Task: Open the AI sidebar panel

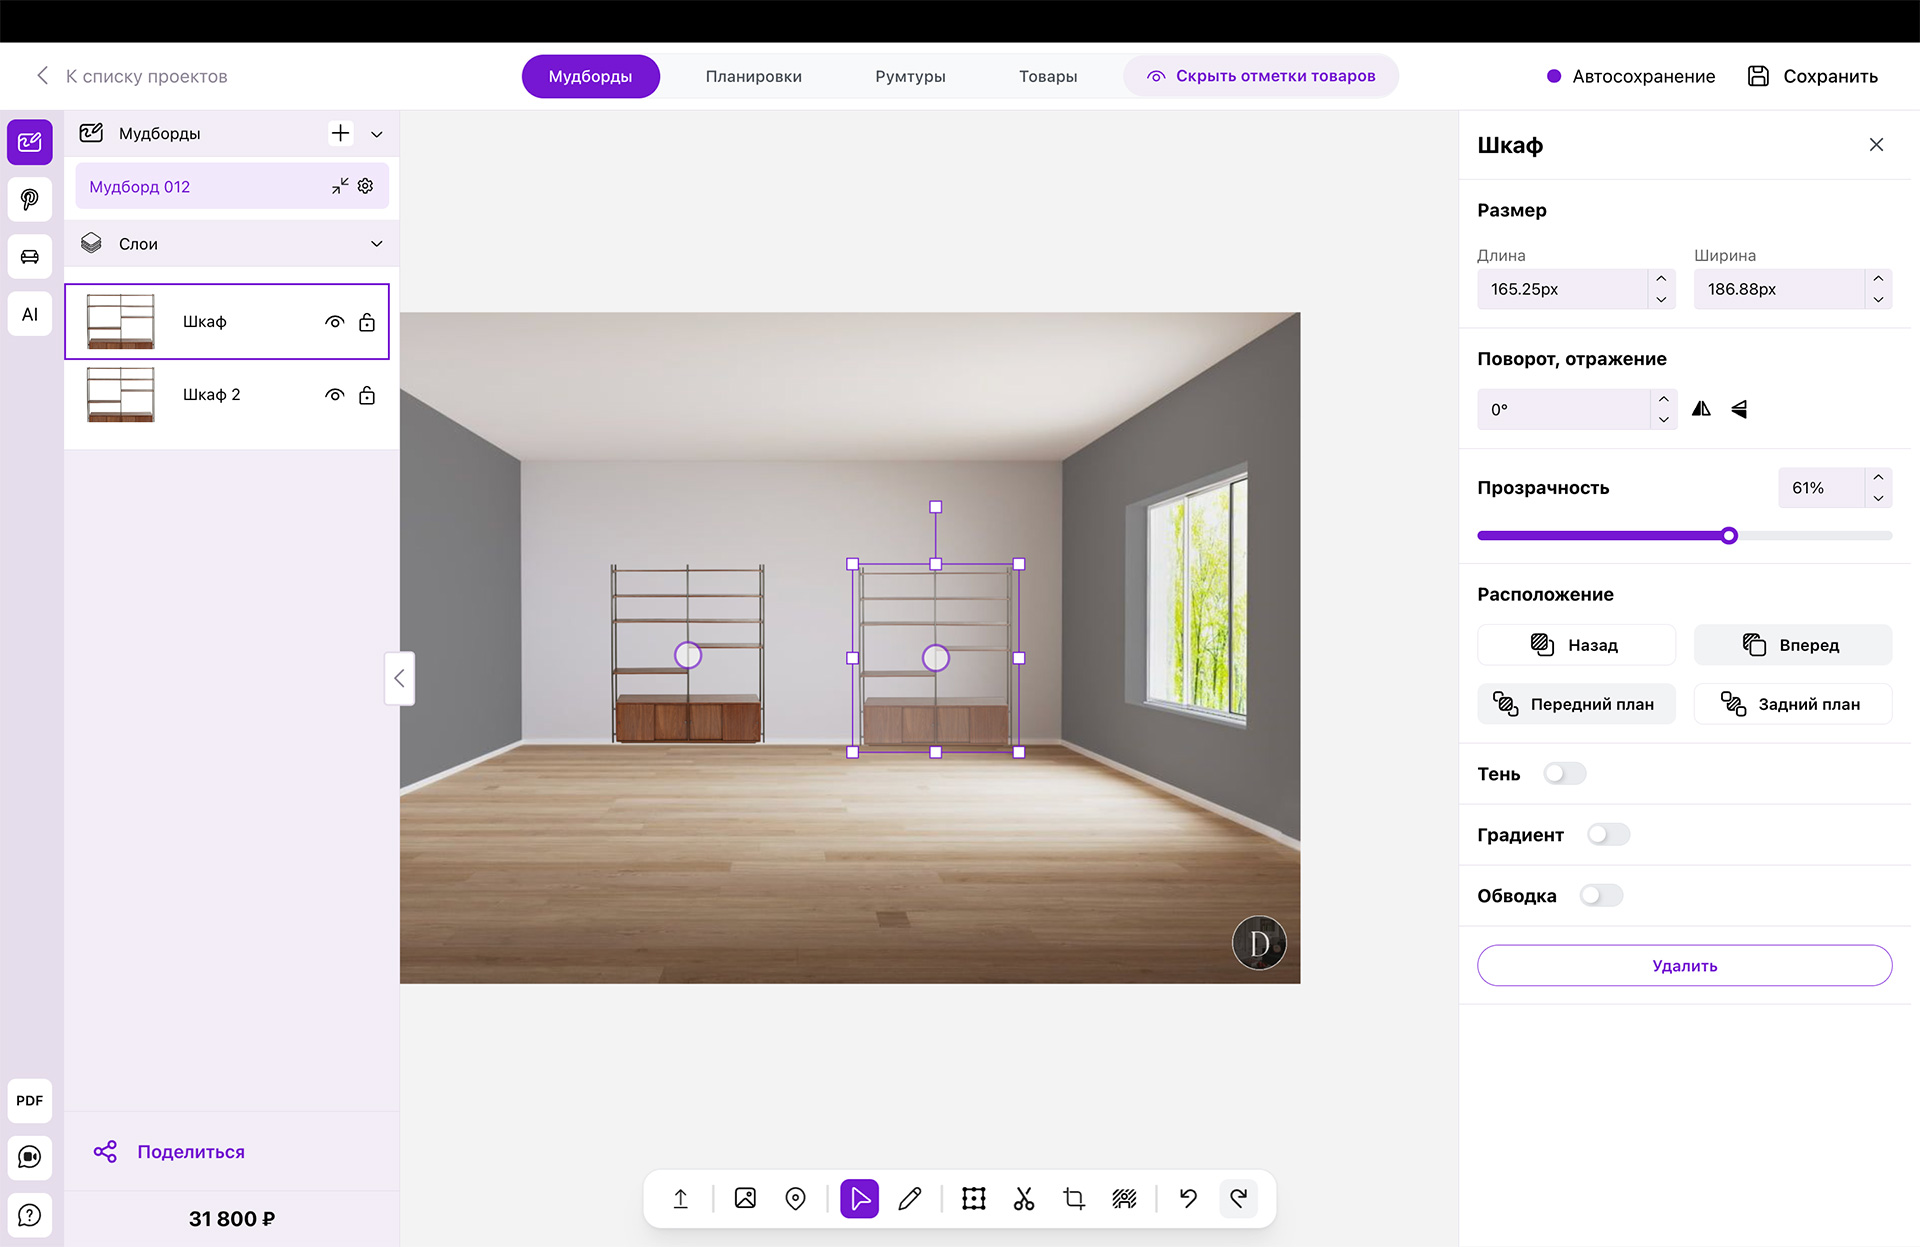Action: point(30,314)
